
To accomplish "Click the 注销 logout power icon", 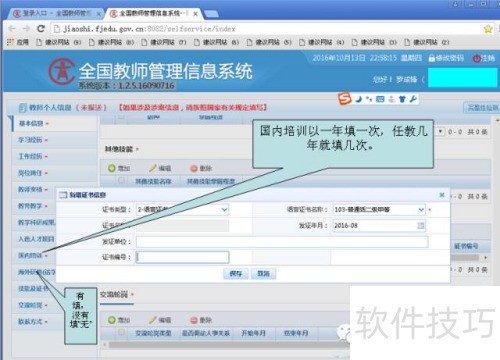I will click(x=476, y=58).
